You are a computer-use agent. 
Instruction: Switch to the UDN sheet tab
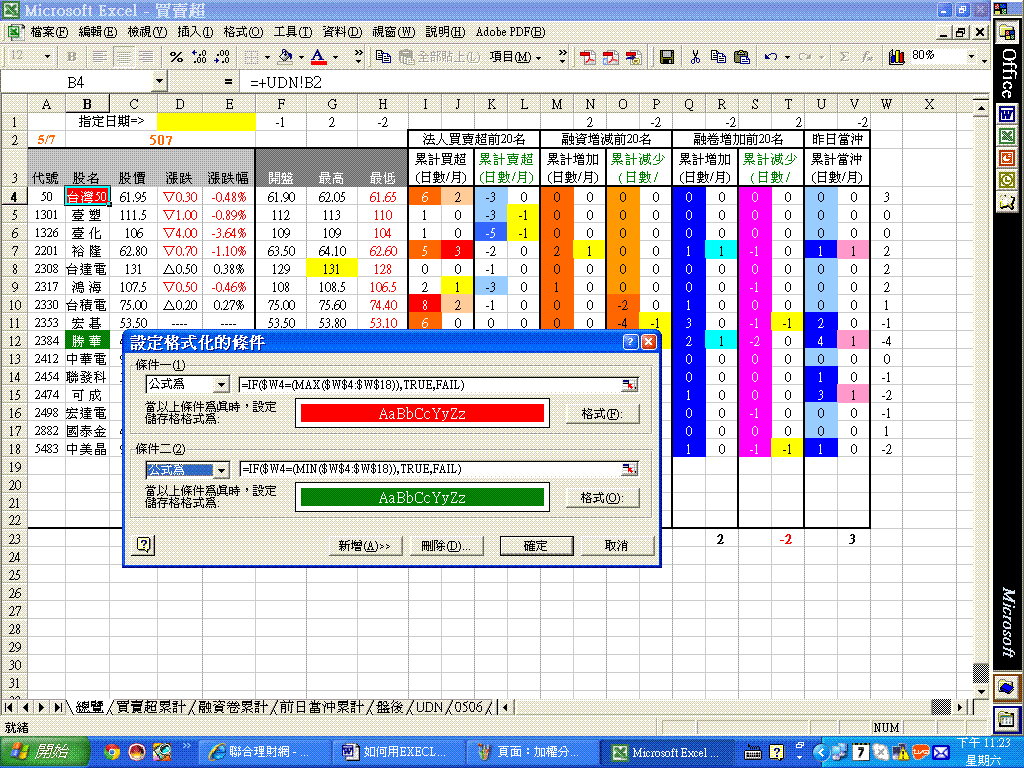tap(429, 707)
